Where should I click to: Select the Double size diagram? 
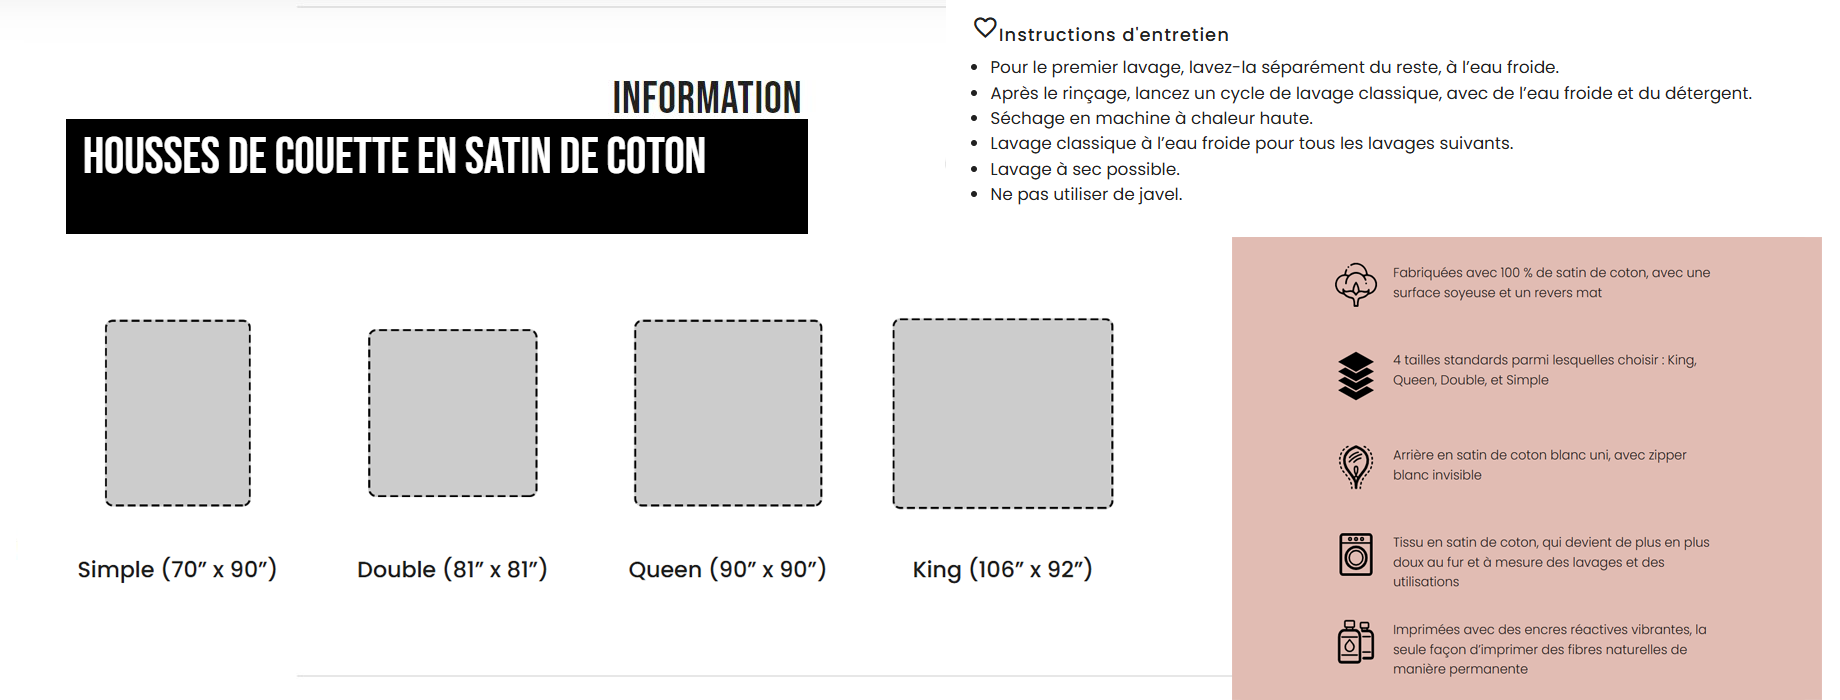coord(453,413)
